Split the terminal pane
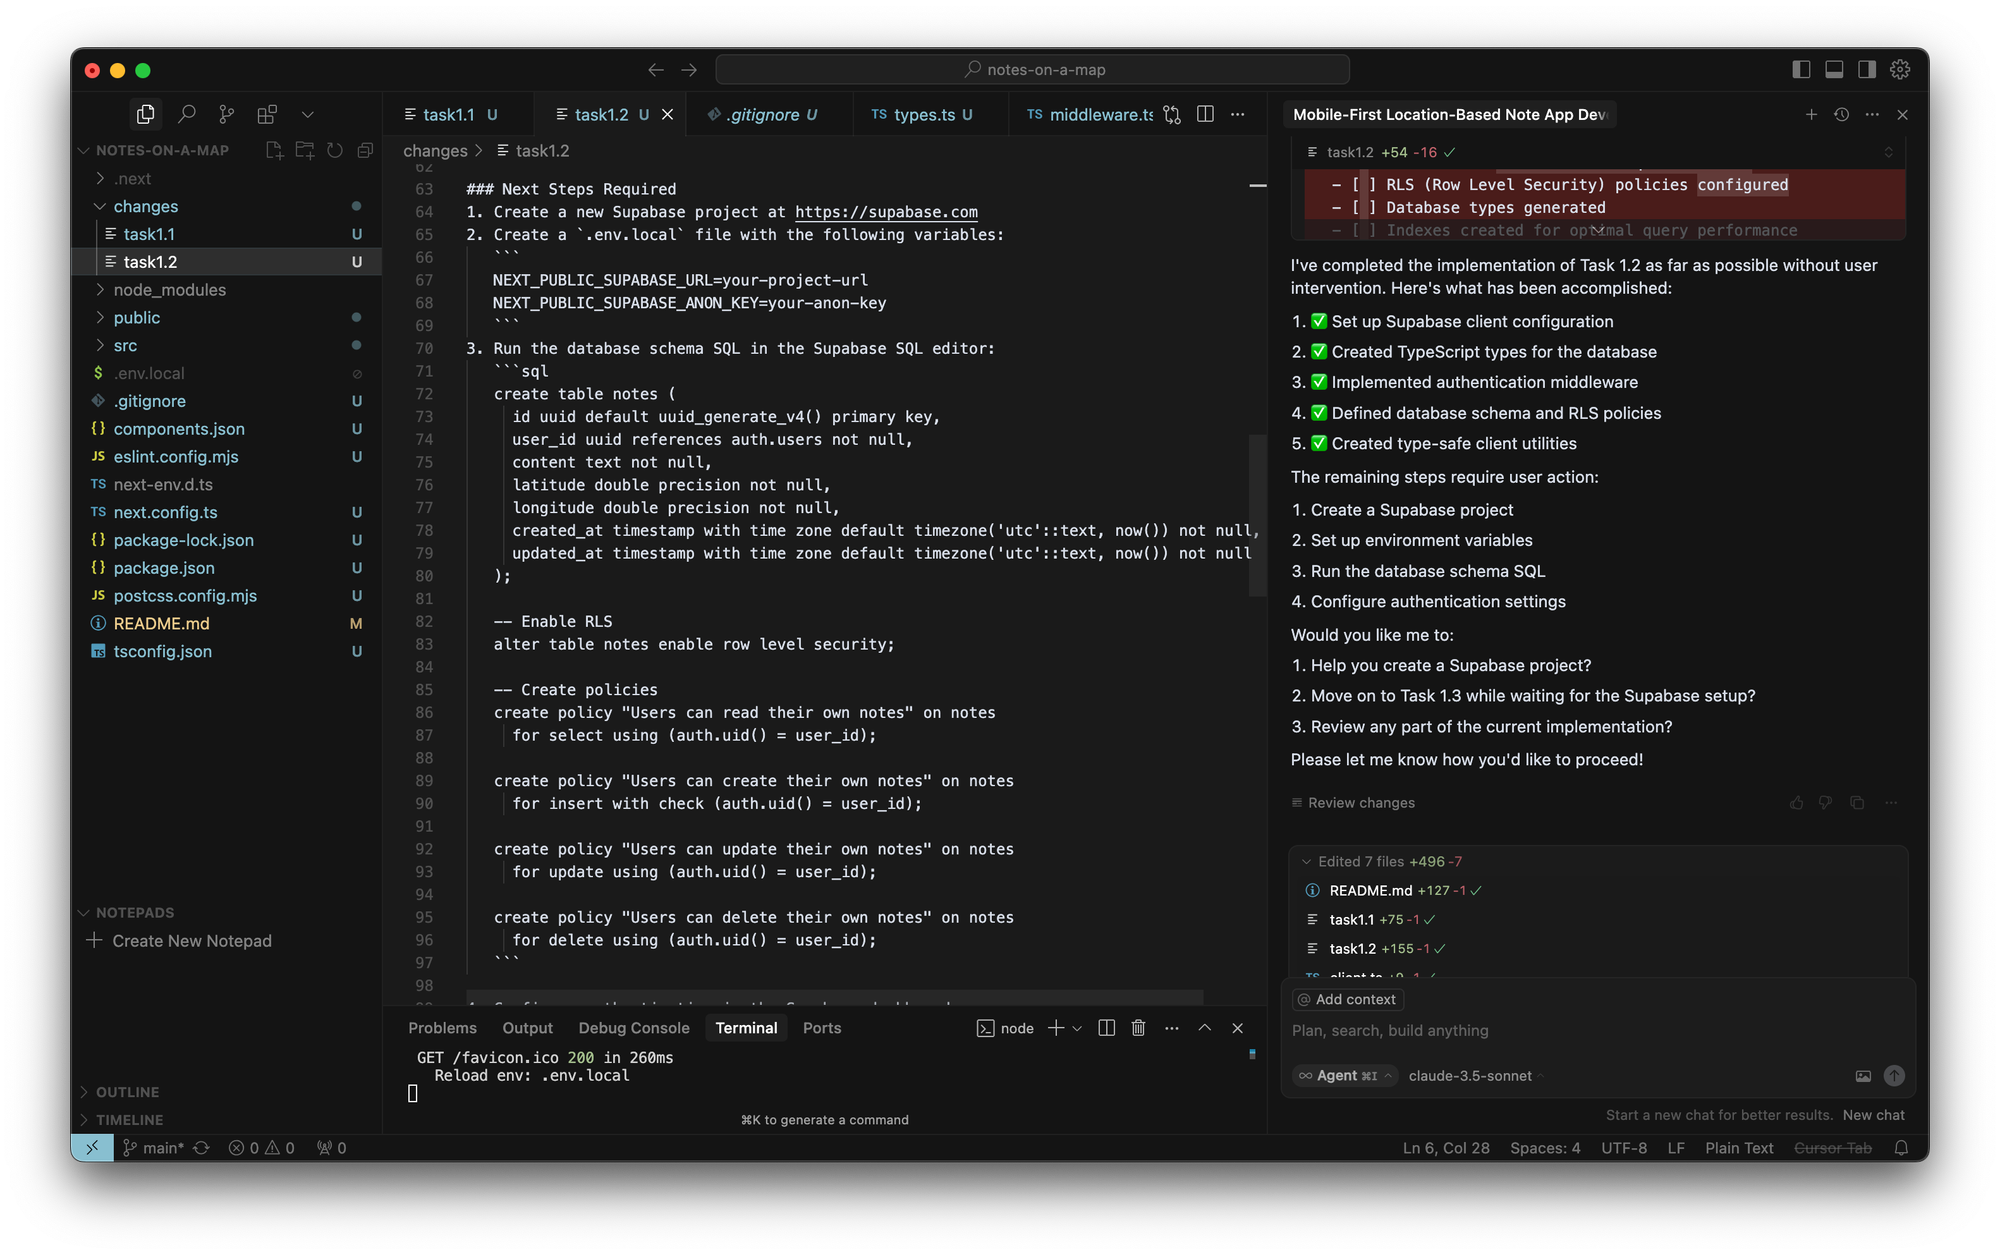 1106,1028
